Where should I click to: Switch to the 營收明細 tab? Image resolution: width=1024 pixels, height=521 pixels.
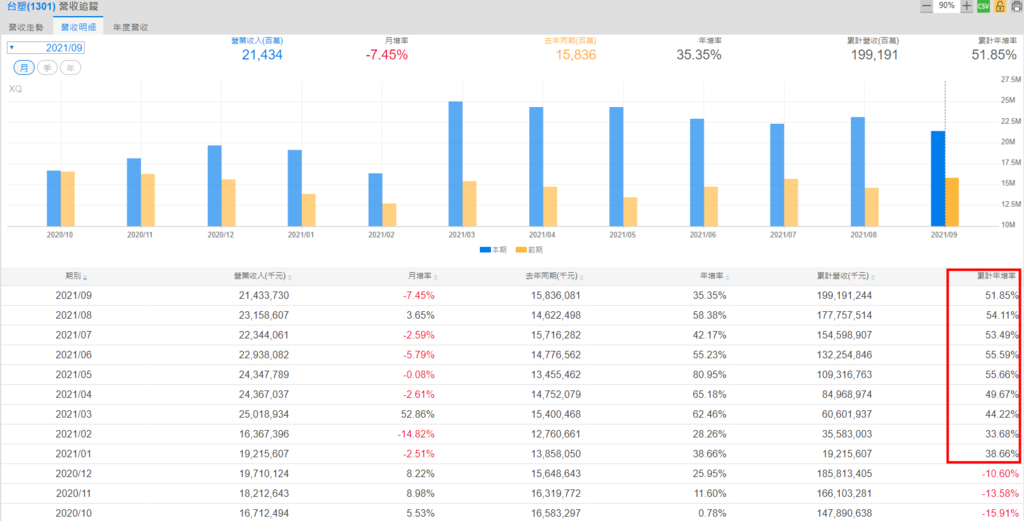tap(78, 27)
